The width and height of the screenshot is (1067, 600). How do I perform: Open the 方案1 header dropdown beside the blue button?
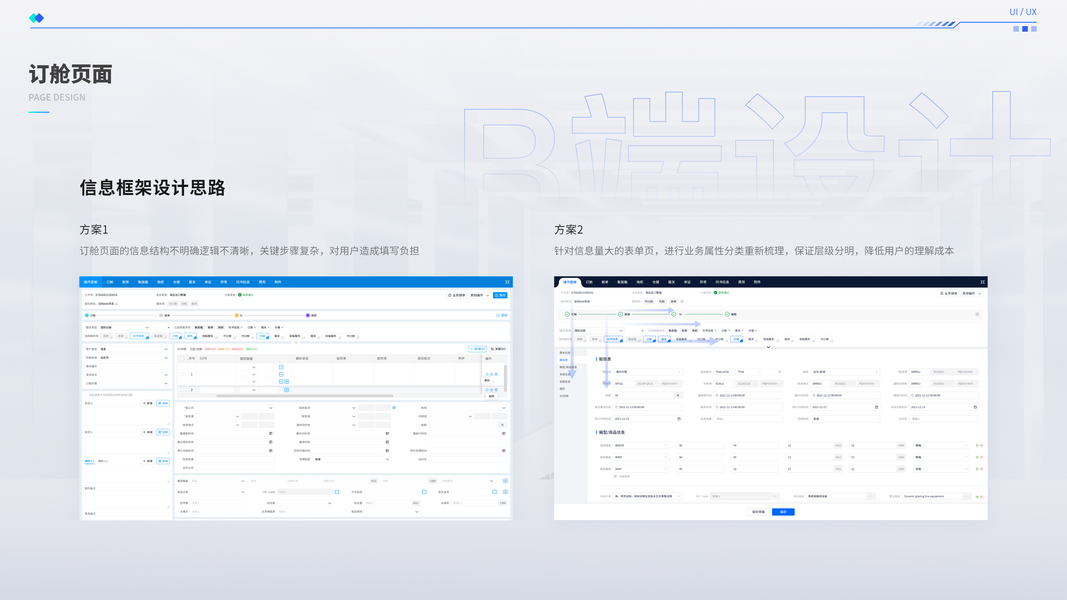480,295
